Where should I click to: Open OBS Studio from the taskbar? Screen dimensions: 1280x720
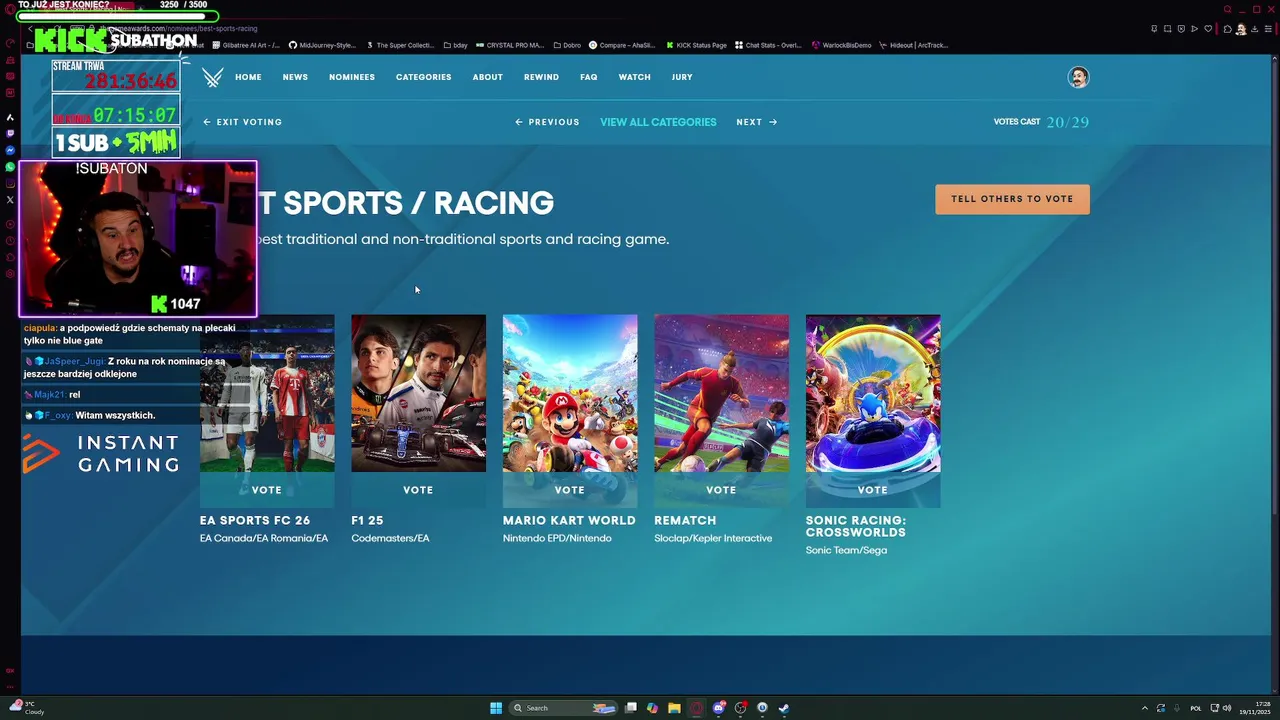click(x=740, y=708)
